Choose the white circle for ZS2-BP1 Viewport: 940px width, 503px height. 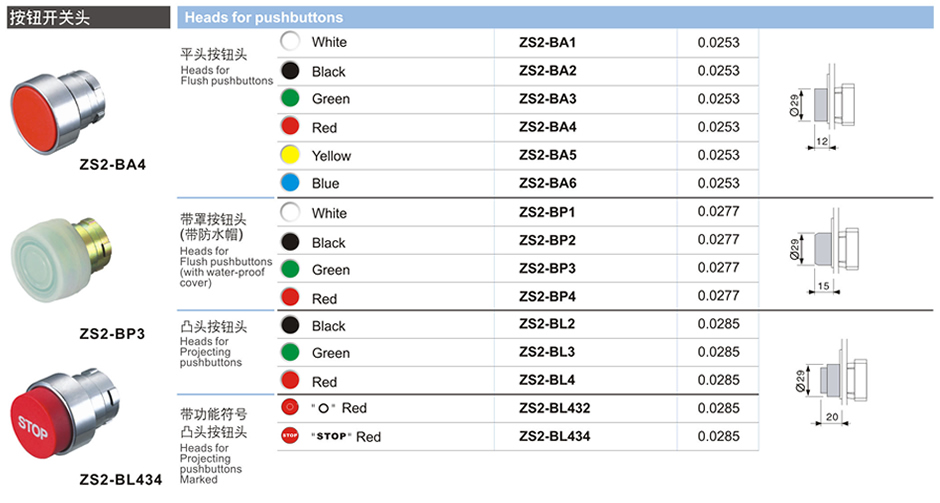click(290, 212)
